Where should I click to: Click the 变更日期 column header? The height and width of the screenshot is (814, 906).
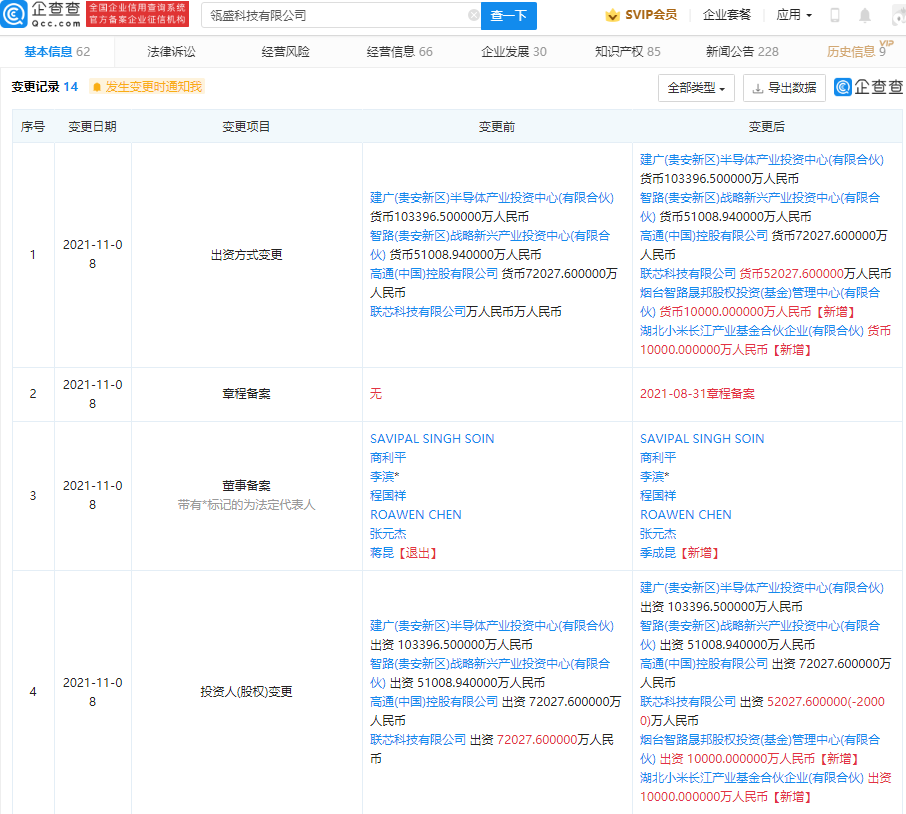92,127
